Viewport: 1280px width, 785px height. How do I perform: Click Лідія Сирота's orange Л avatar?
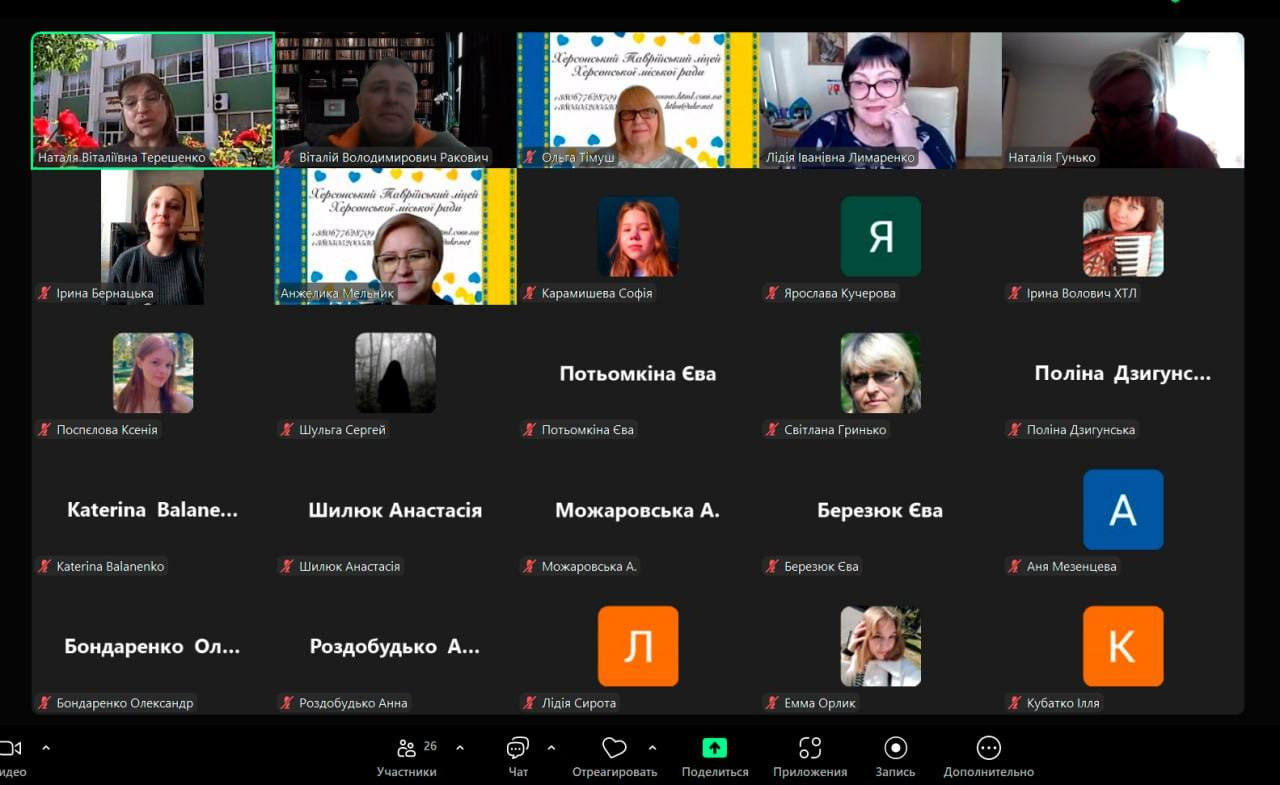pos(638,646)
